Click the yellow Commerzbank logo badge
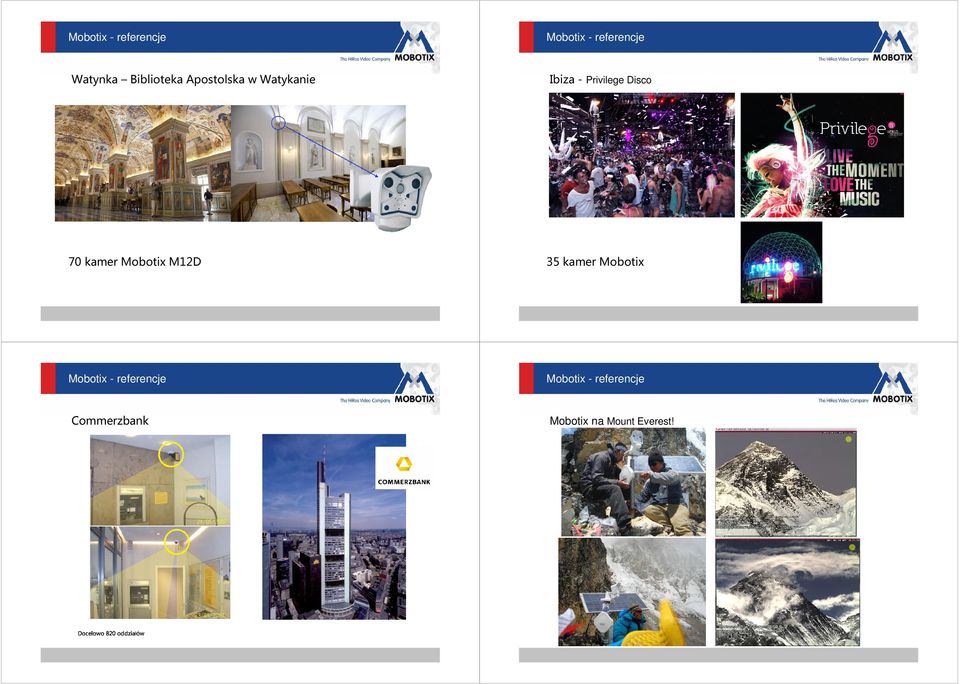 (403, 468)
